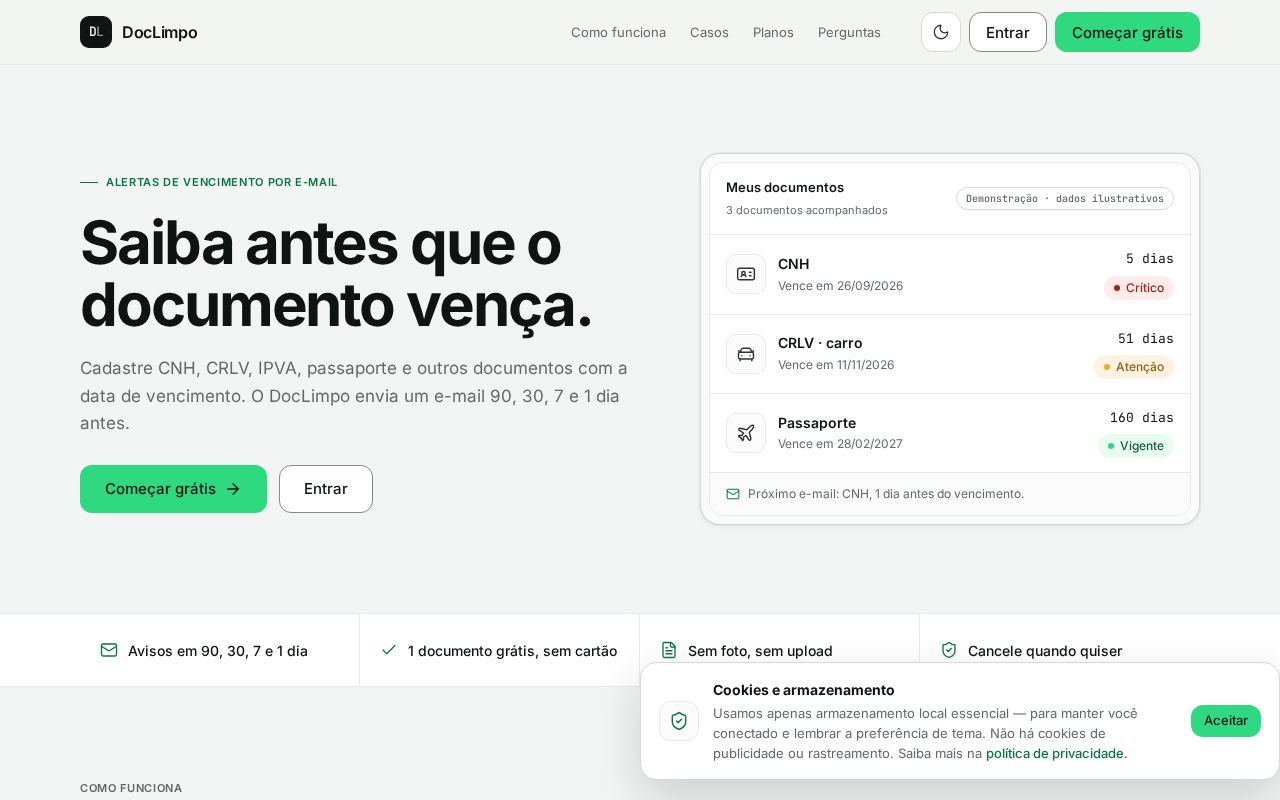
Task: Click the shield icon beside Cancele quando quiser
Action: (x=949, y=650)
